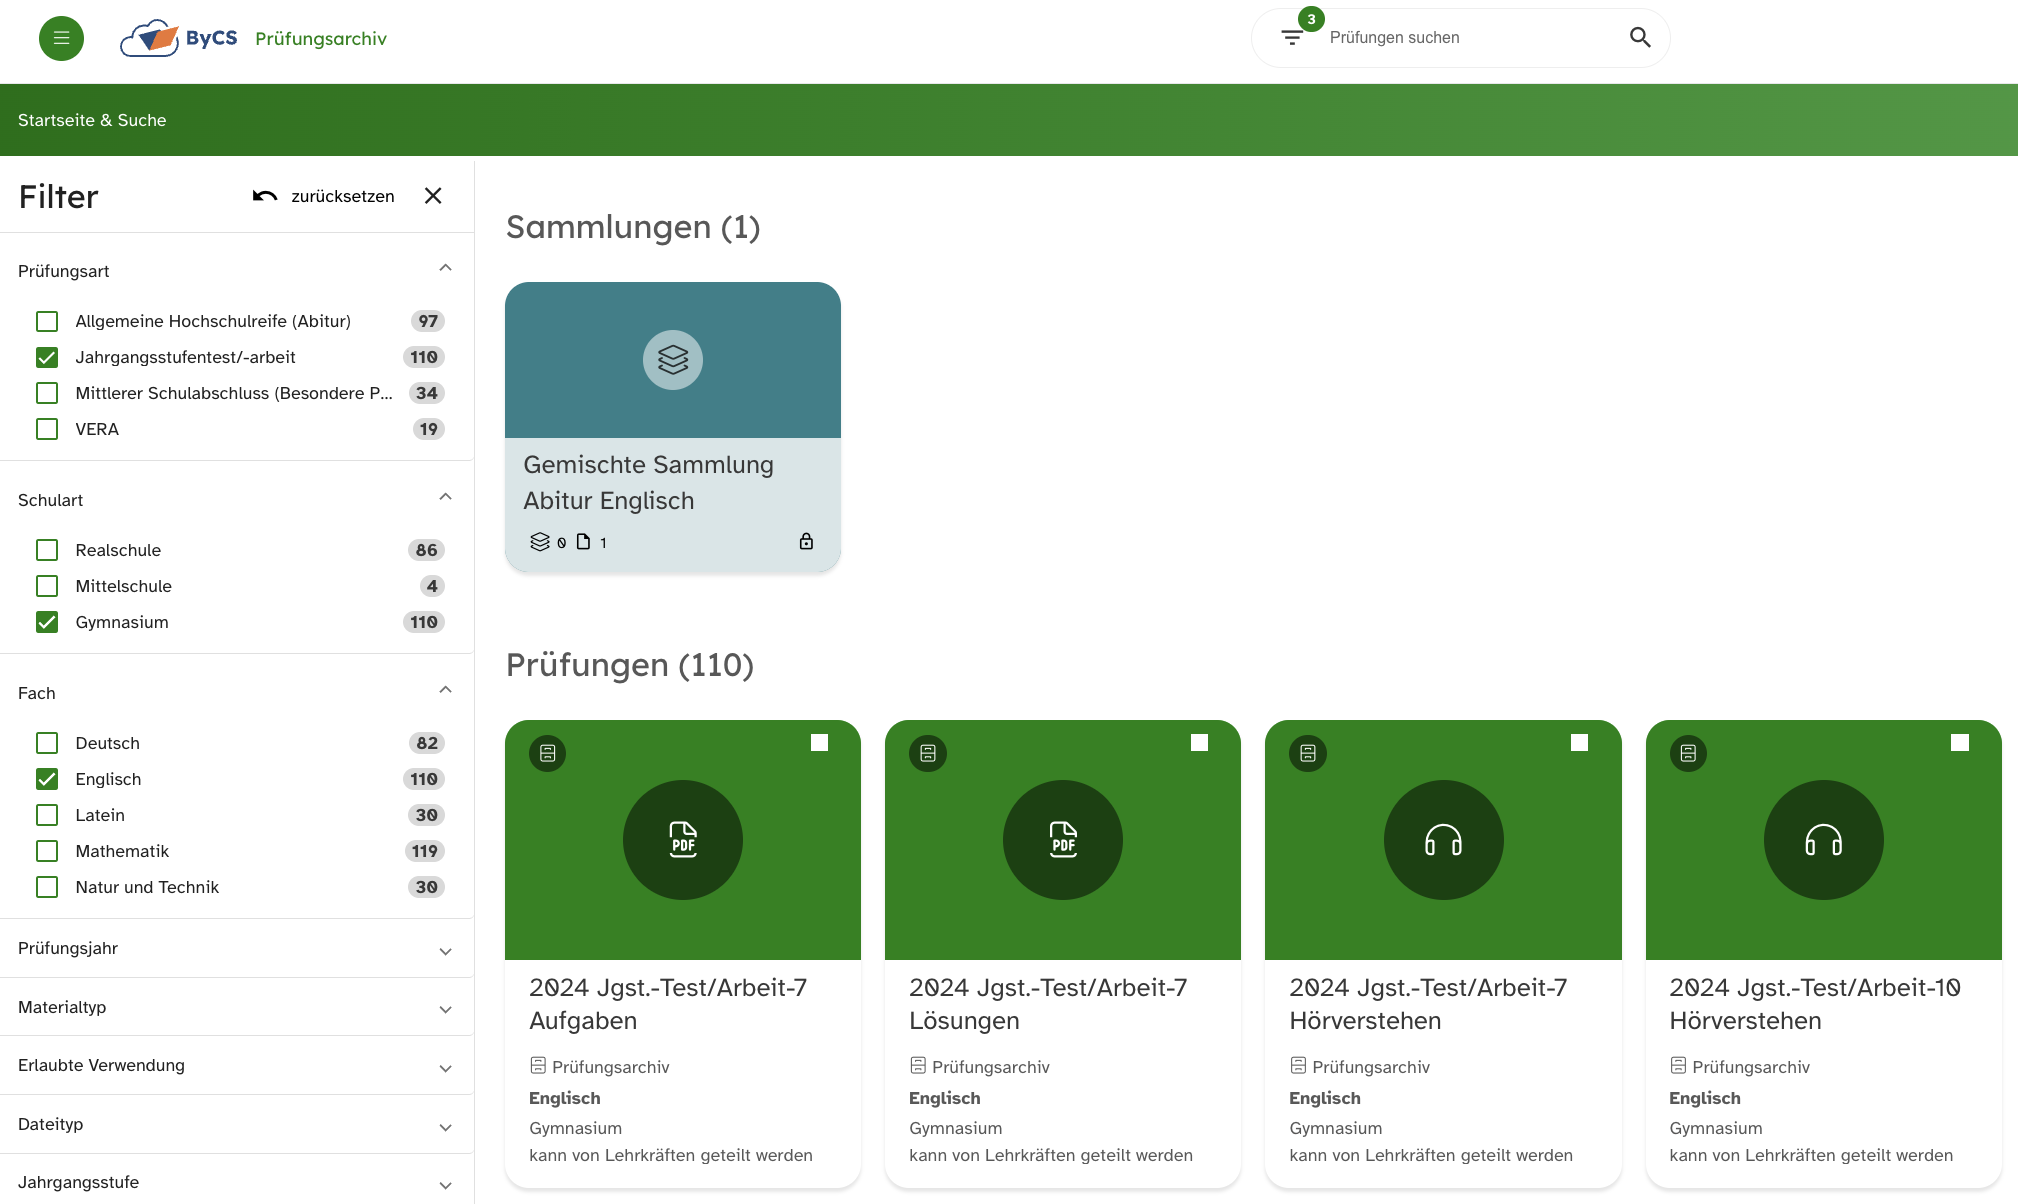Click the magnifier search icon
This screenshot has width=2018, height=1204.
[x=1640, y=37]
